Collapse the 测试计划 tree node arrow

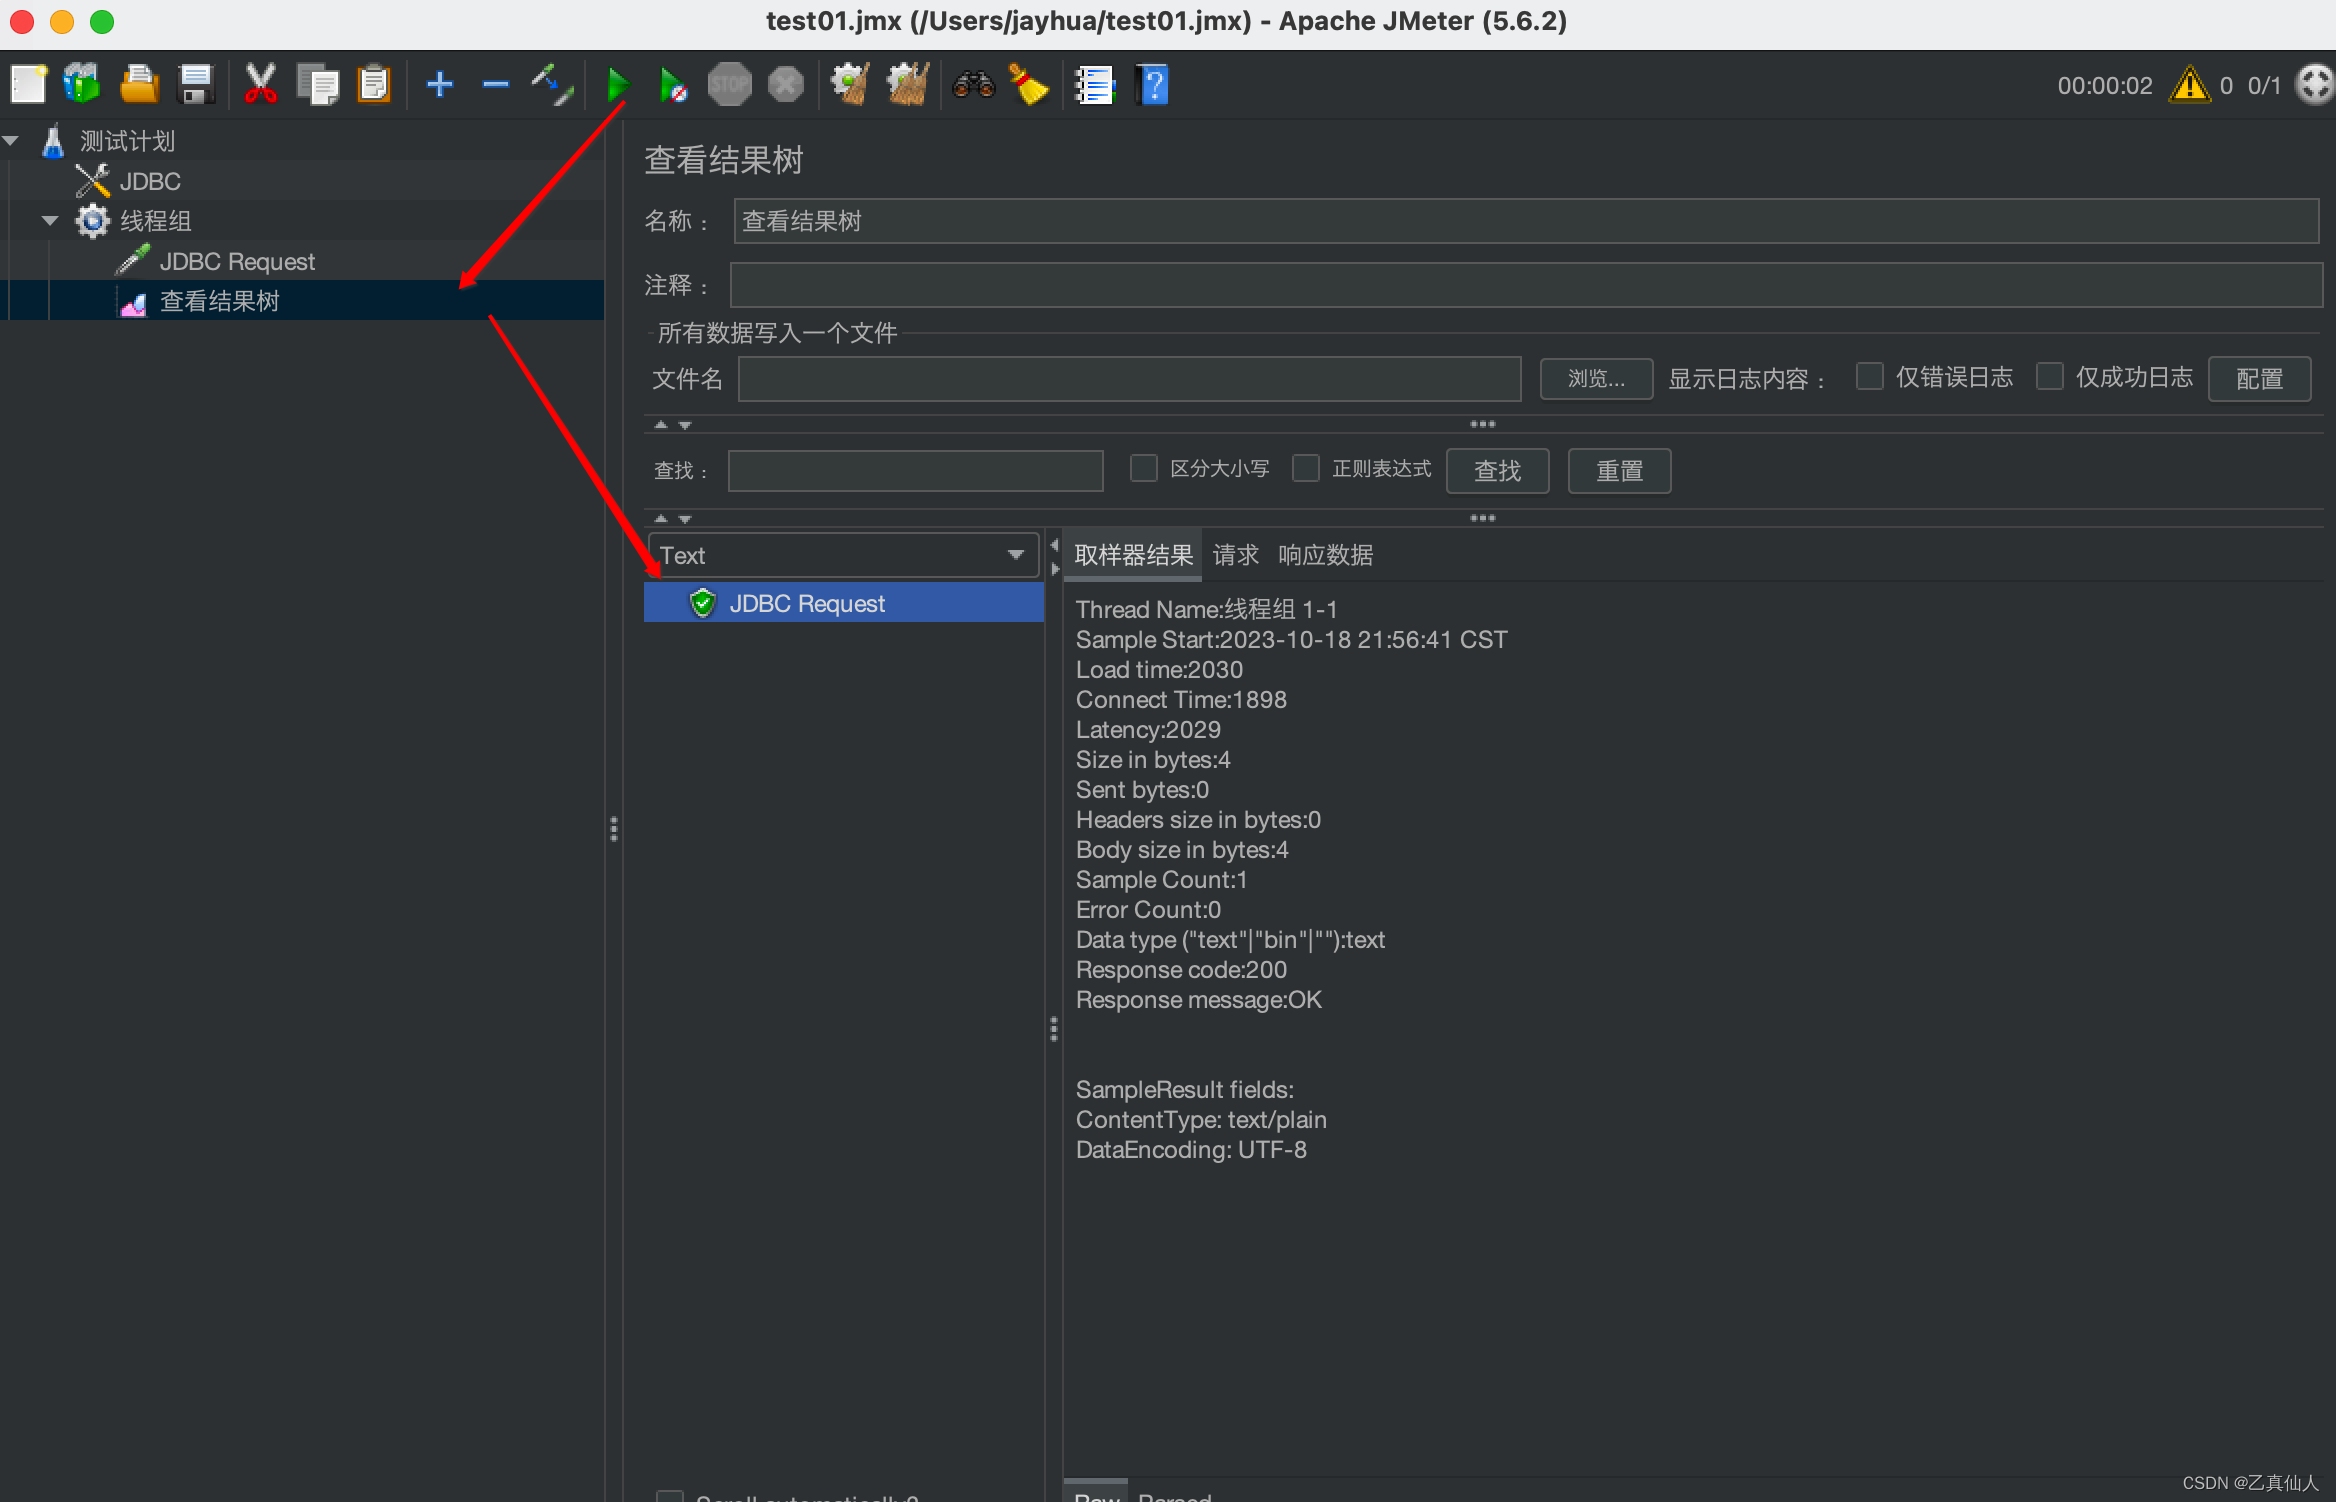point(11,141)
